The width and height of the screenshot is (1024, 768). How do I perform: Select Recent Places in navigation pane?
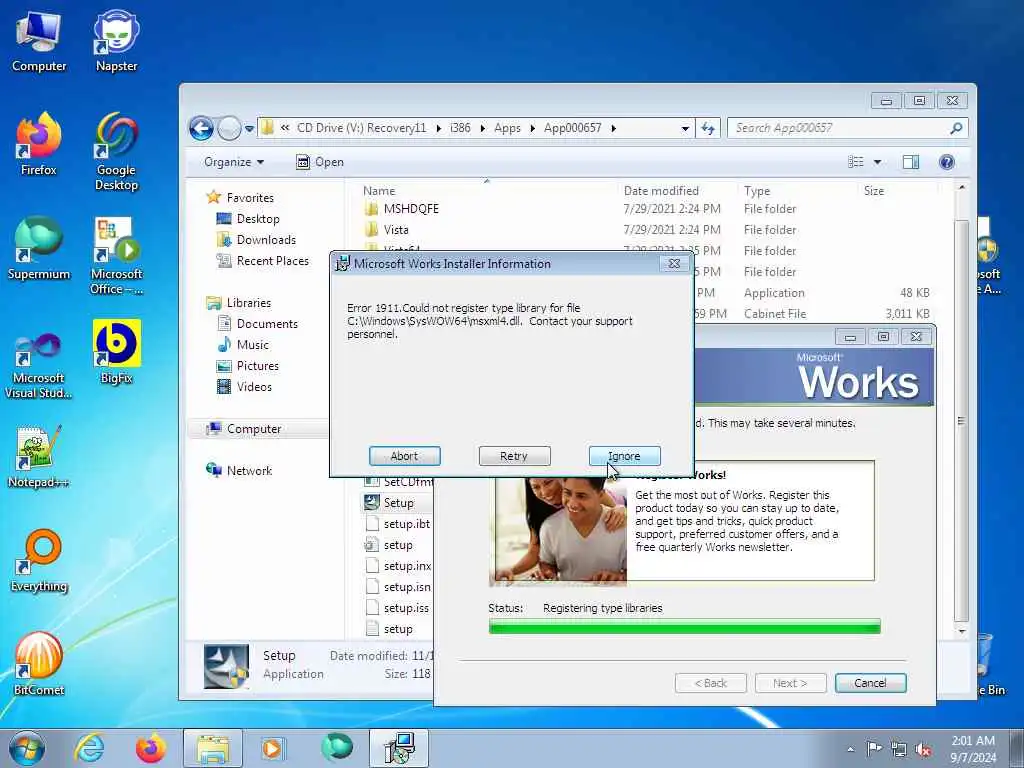(x=272, y=261)
